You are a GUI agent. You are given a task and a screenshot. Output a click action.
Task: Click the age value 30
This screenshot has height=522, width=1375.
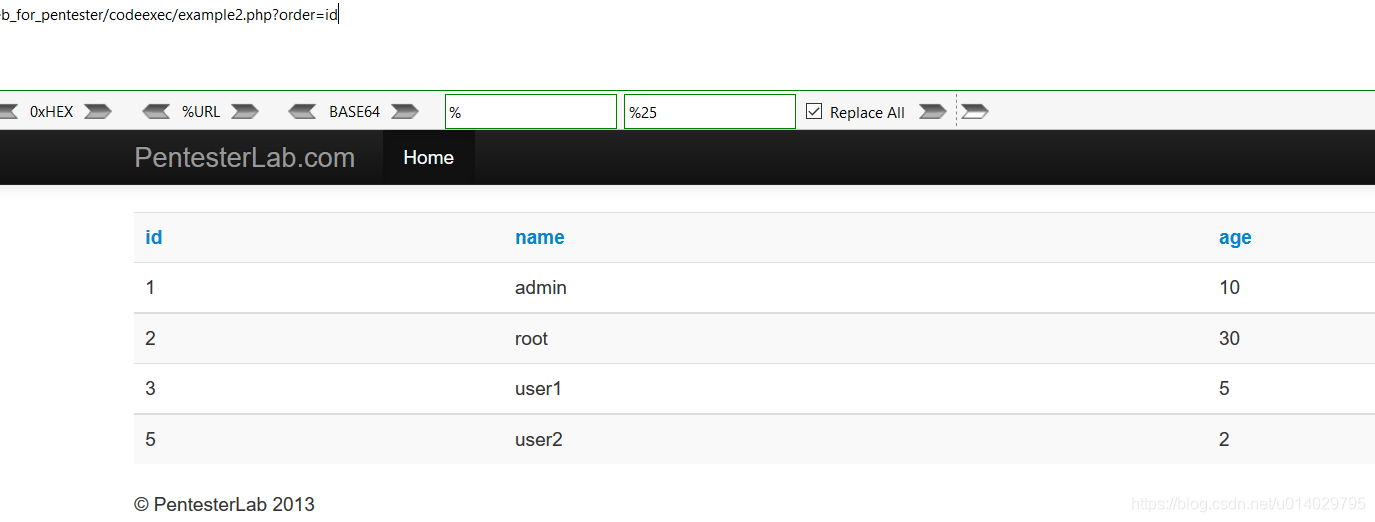coord(1229,338)
